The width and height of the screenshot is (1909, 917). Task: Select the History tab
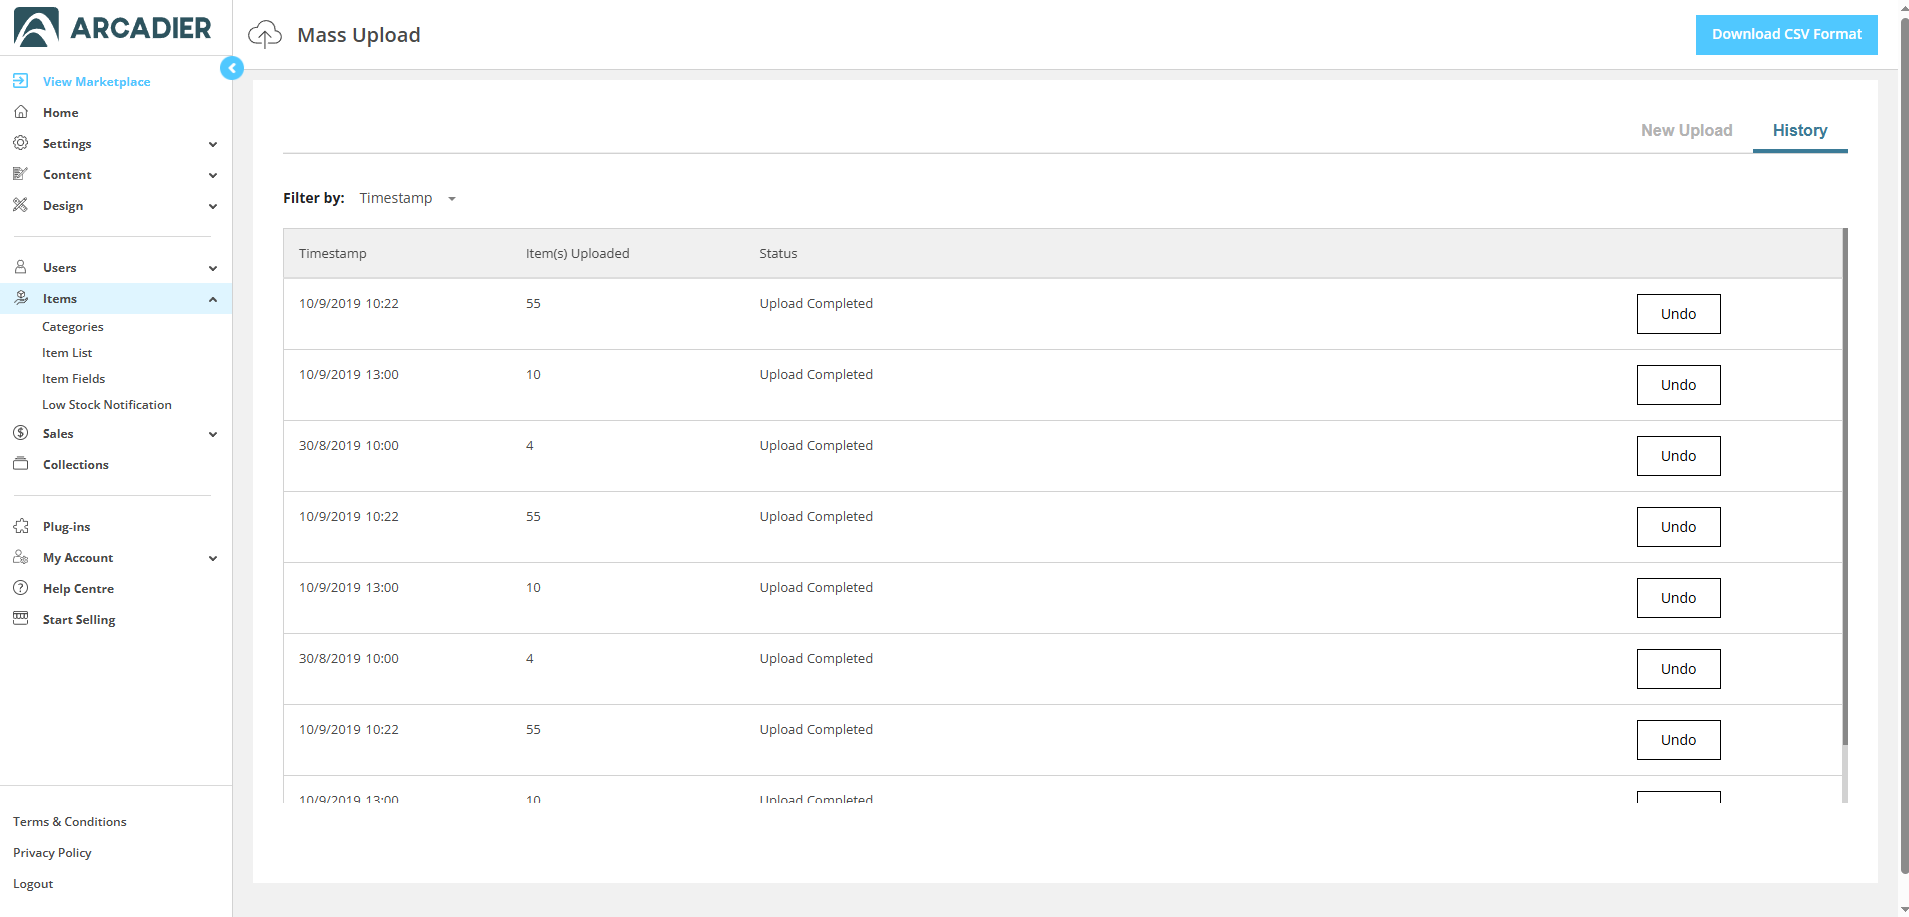[1799, 130]
